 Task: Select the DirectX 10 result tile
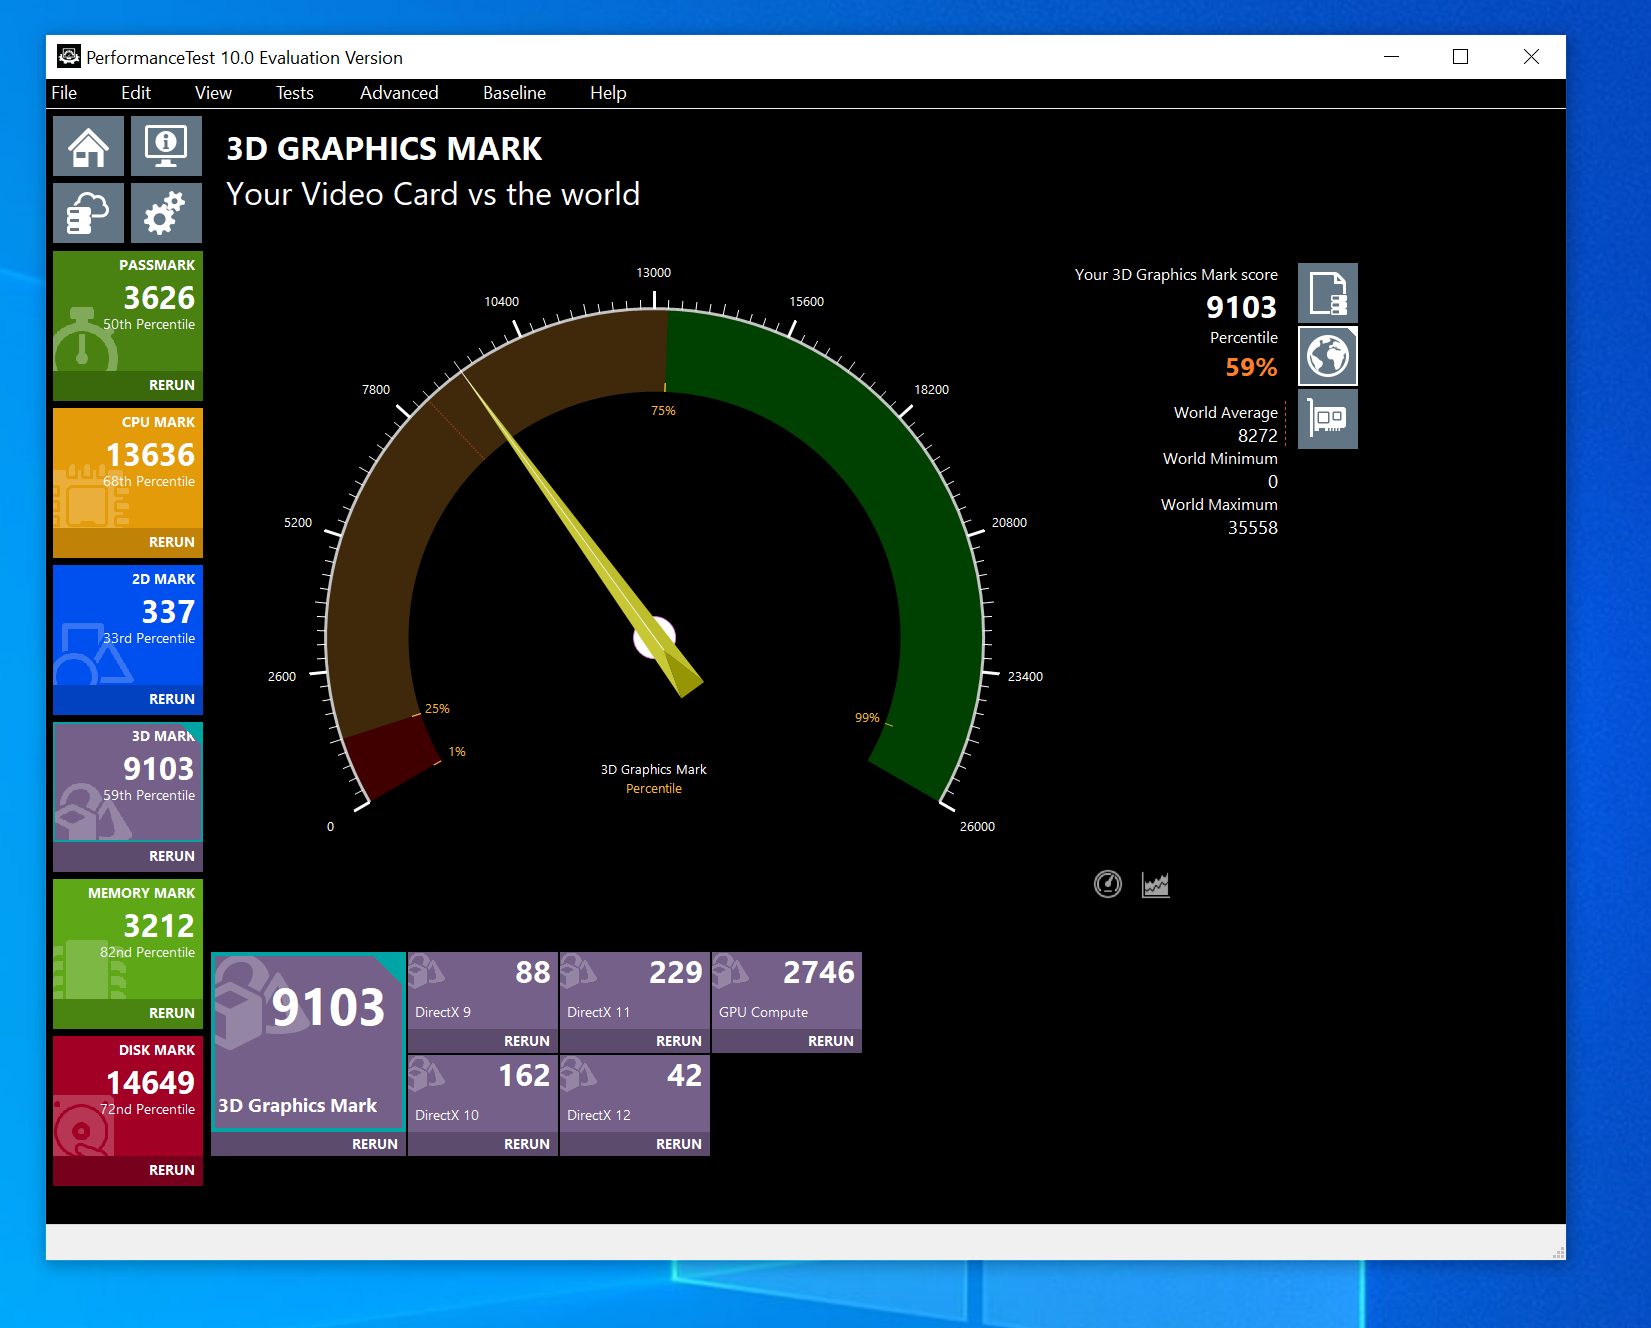483,1093
